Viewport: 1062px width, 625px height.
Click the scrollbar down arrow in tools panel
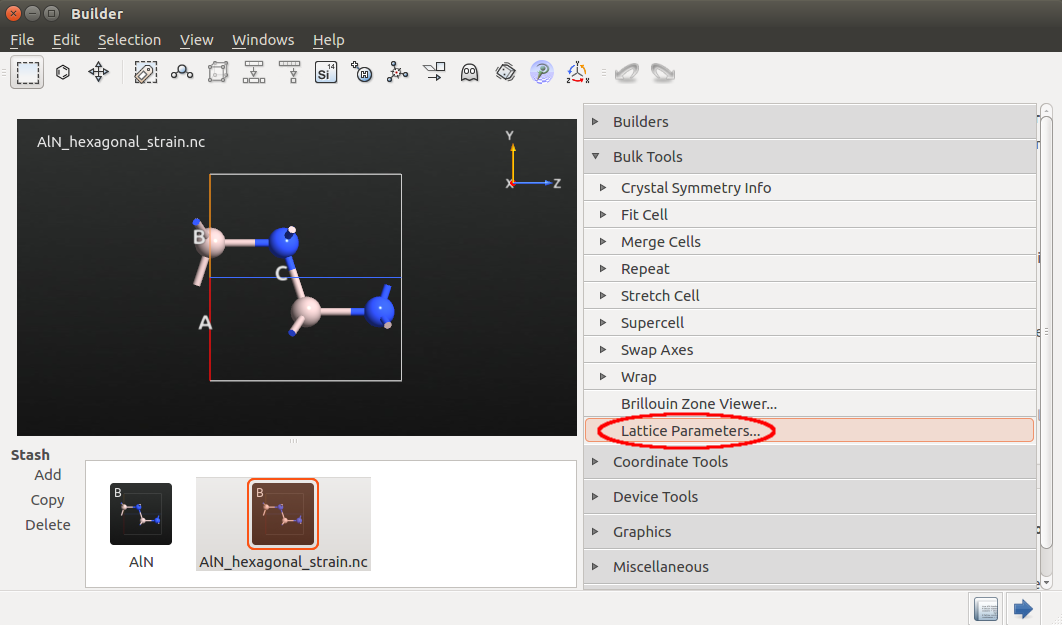coord(1046,582)
